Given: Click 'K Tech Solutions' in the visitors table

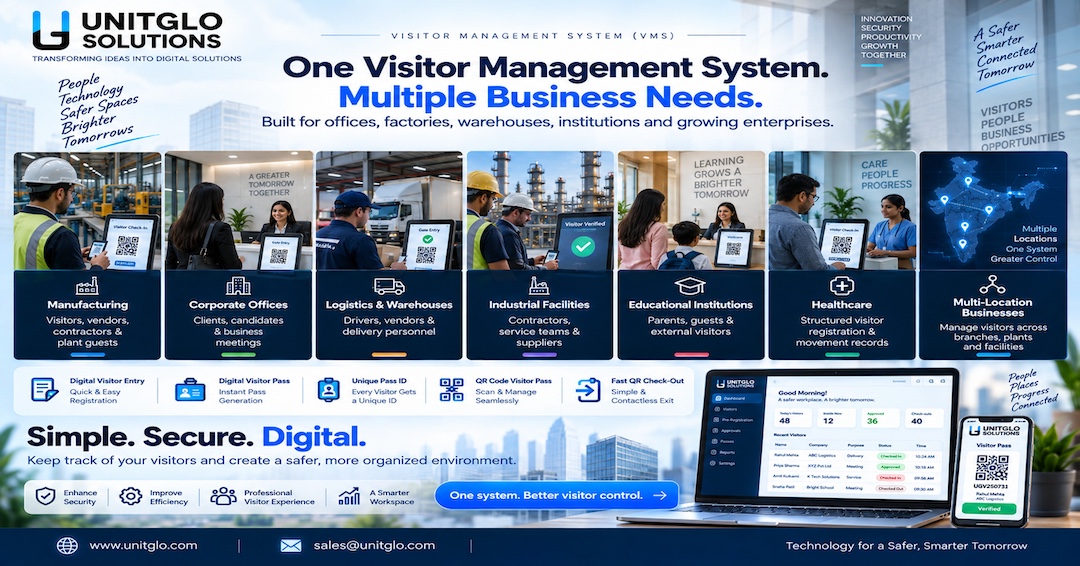Looking at the screenshot, I should [x=823, y=476].
